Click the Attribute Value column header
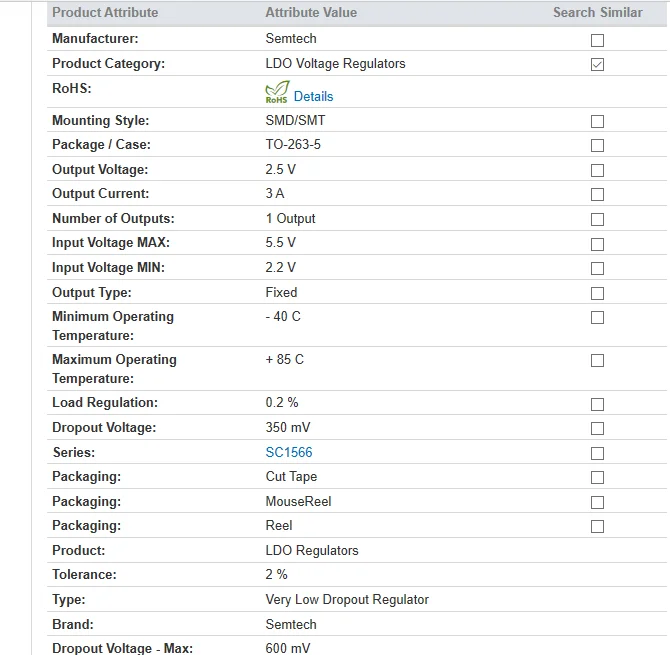Screen dimensions: 670x655 point(311,12)
